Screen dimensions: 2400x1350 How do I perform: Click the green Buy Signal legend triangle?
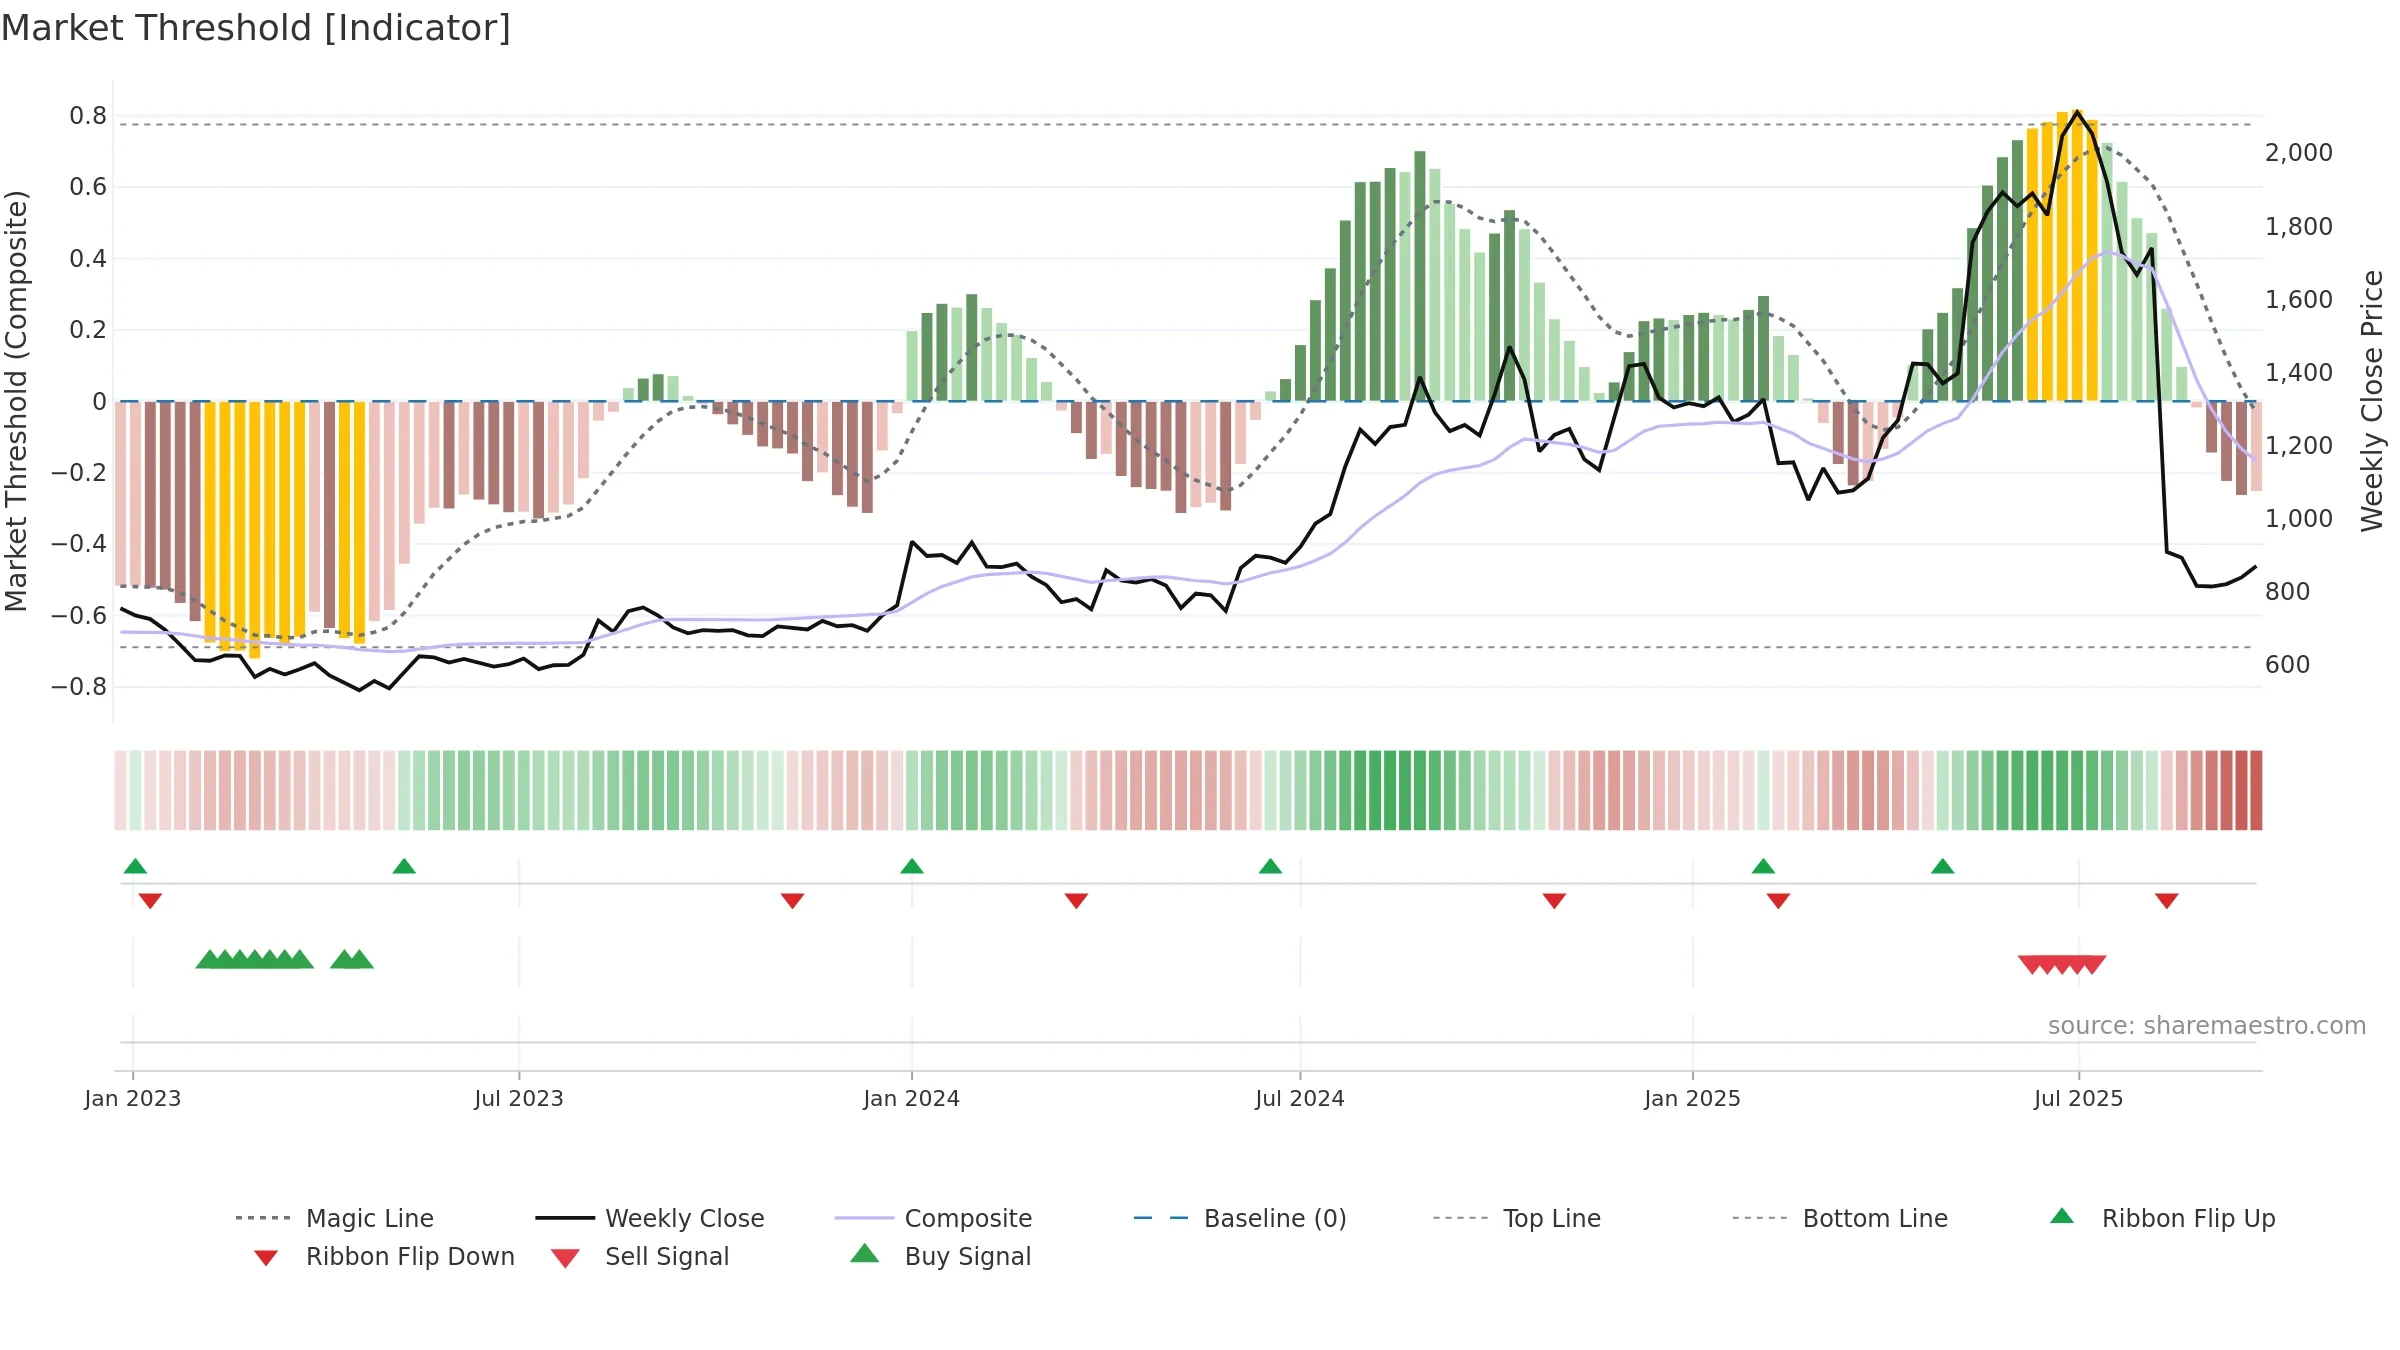pos(865,1253)
